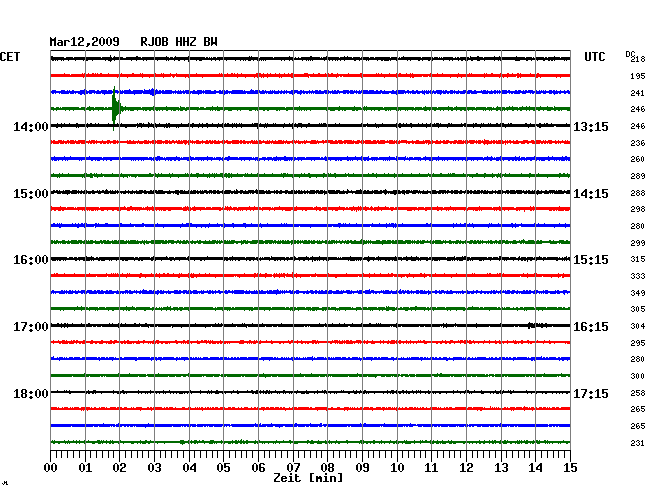Click the DC value 349
This screenshot has height=494, width=650.
coord(638,293)
